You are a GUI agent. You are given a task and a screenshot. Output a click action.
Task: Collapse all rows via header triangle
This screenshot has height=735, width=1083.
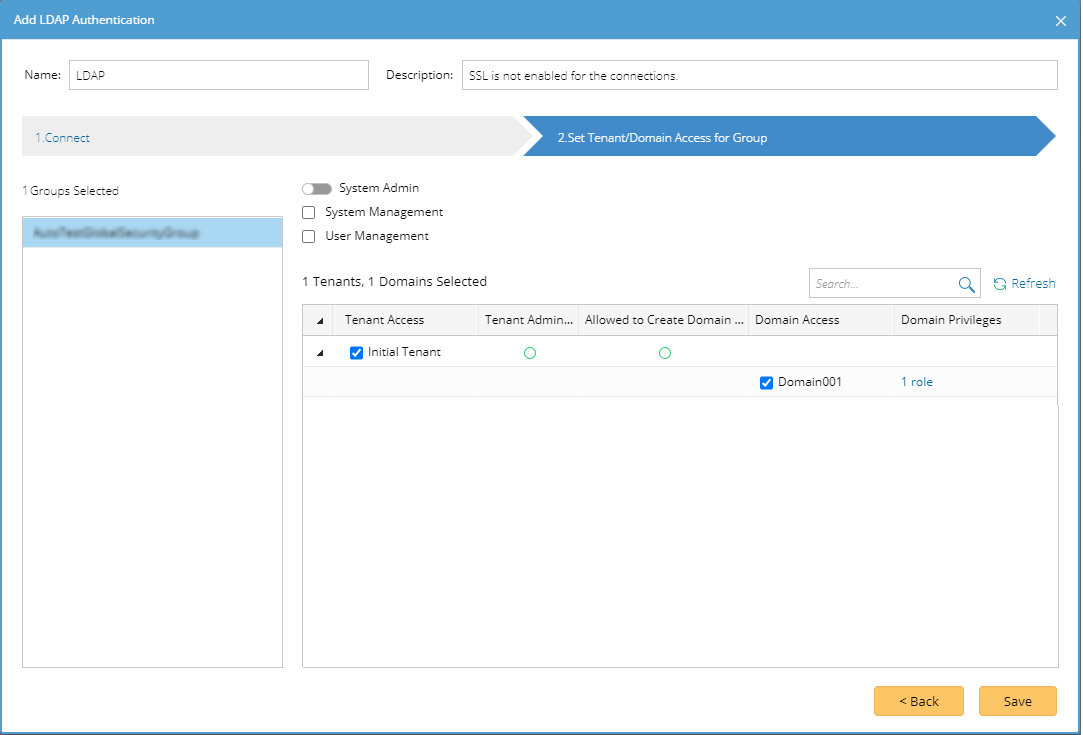coord(320,321)
